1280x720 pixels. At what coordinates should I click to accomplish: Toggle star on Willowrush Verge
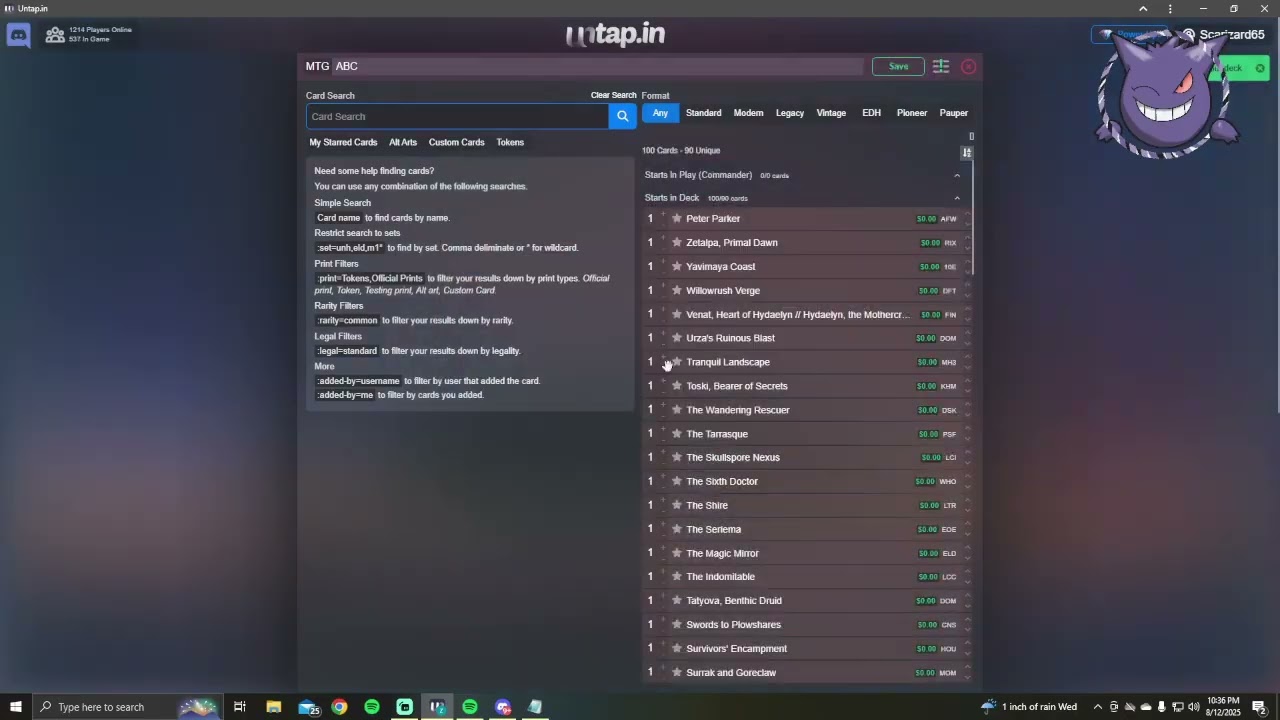pos(677,290)
